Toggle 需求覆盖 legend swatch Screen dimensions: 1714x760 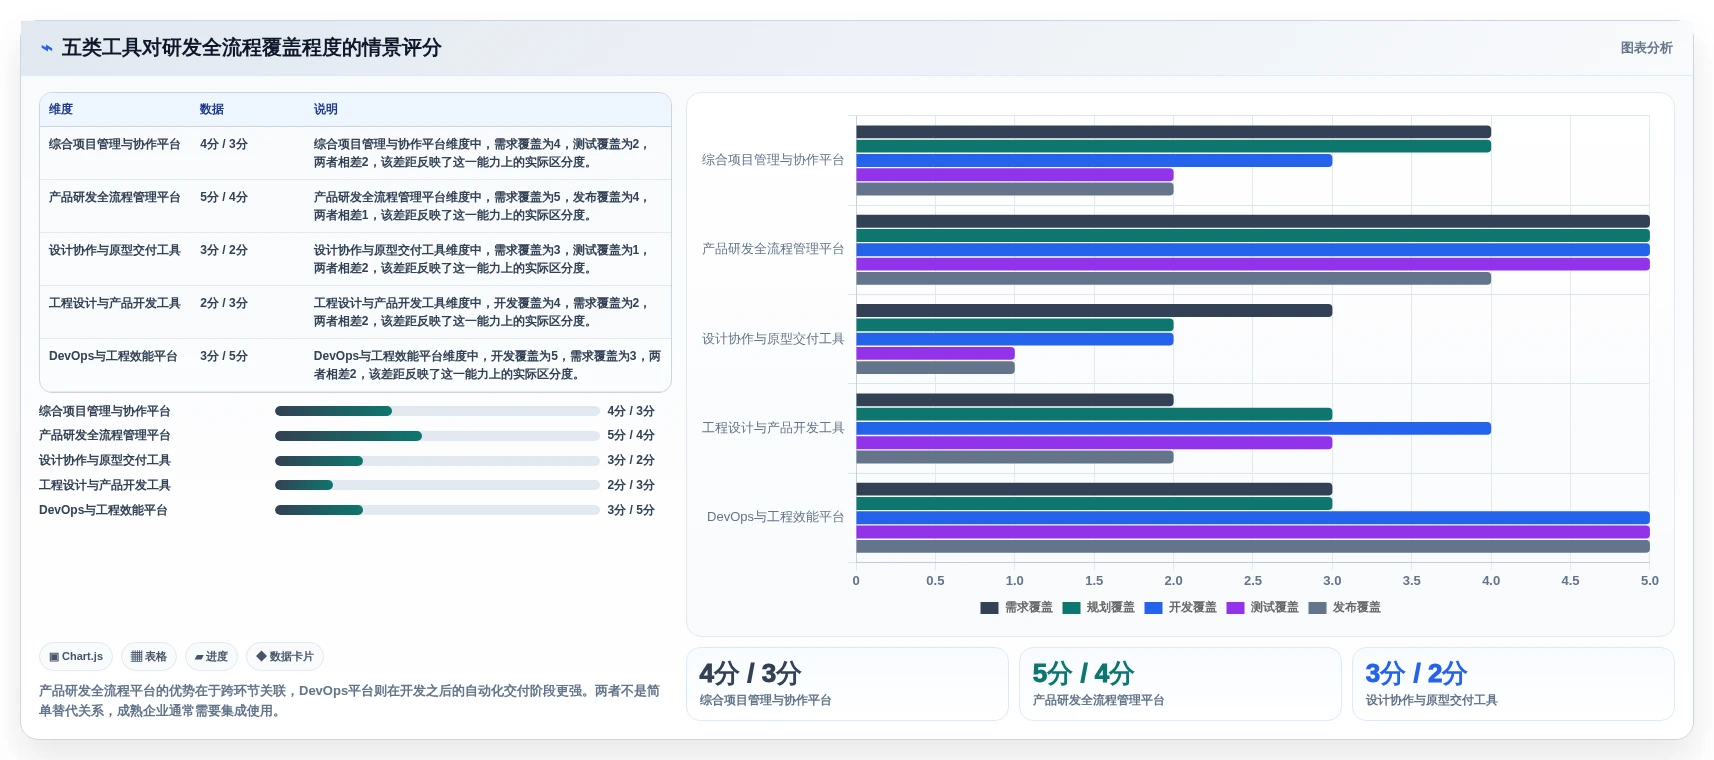pyautogui.click(x=989, y=608)
